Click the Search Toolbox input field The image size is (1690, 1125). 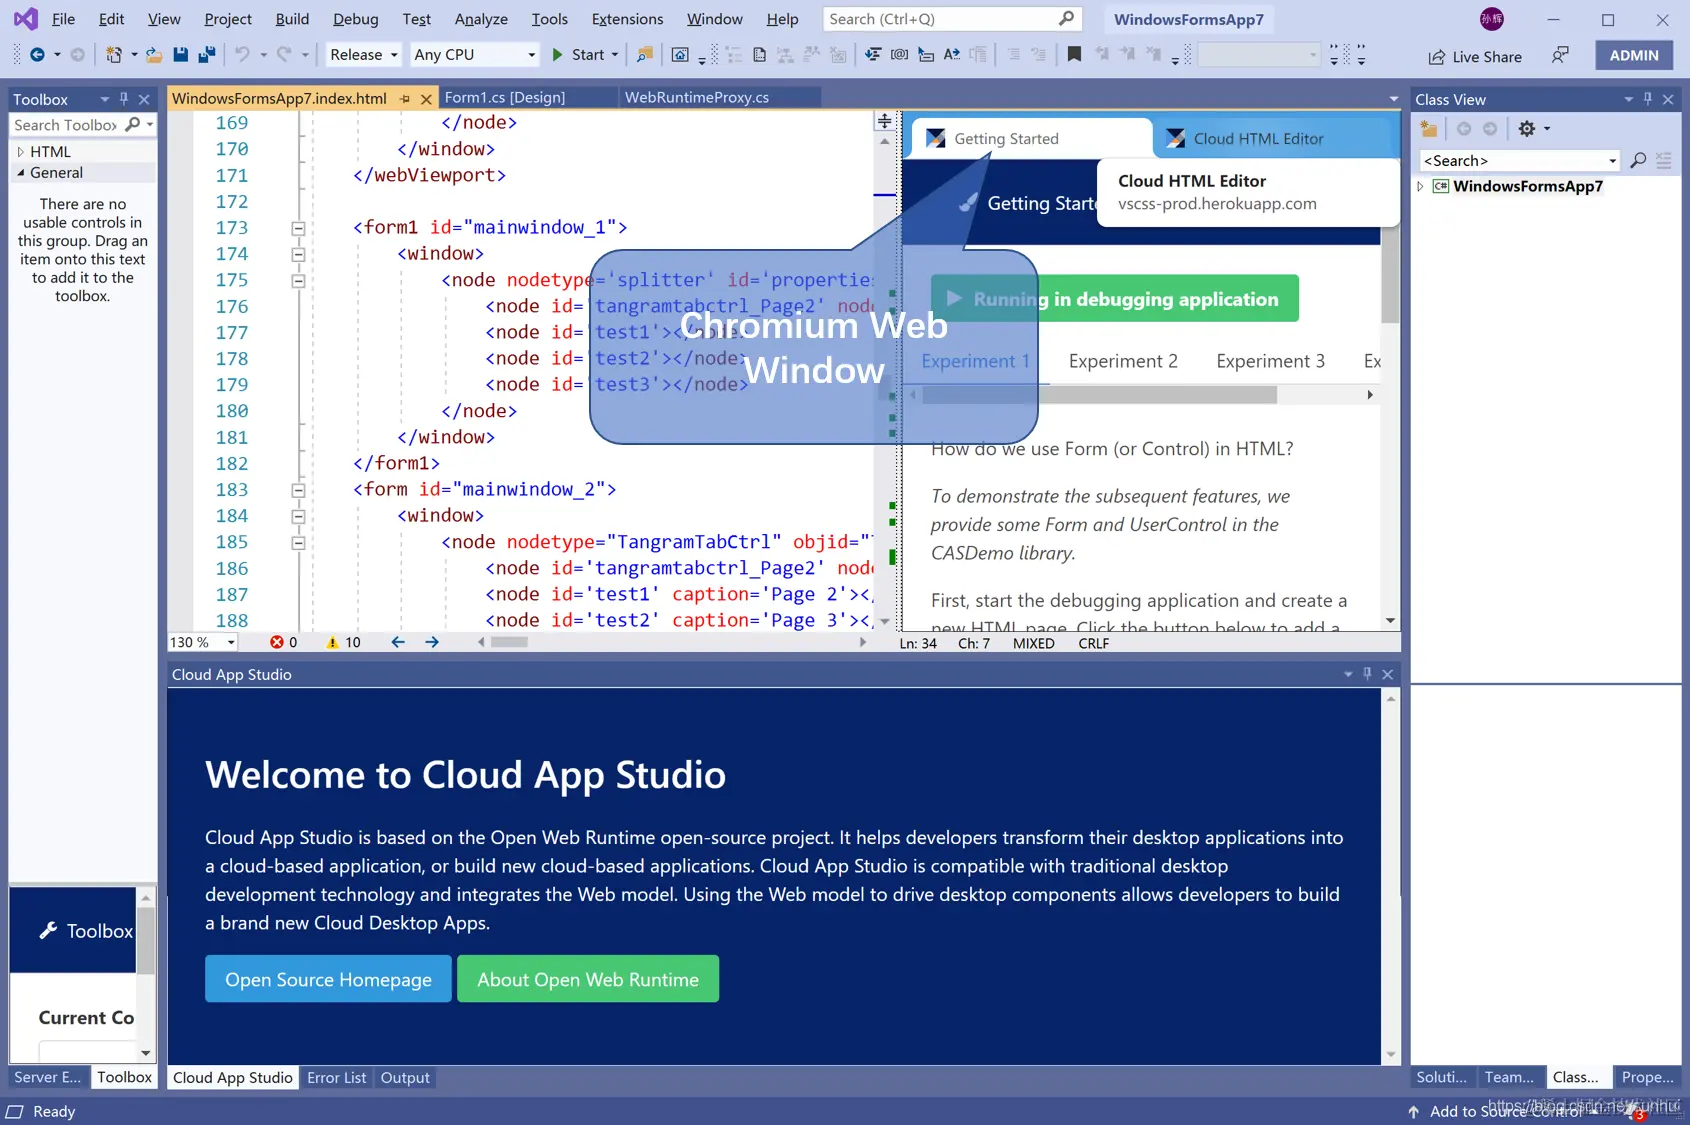66,125
